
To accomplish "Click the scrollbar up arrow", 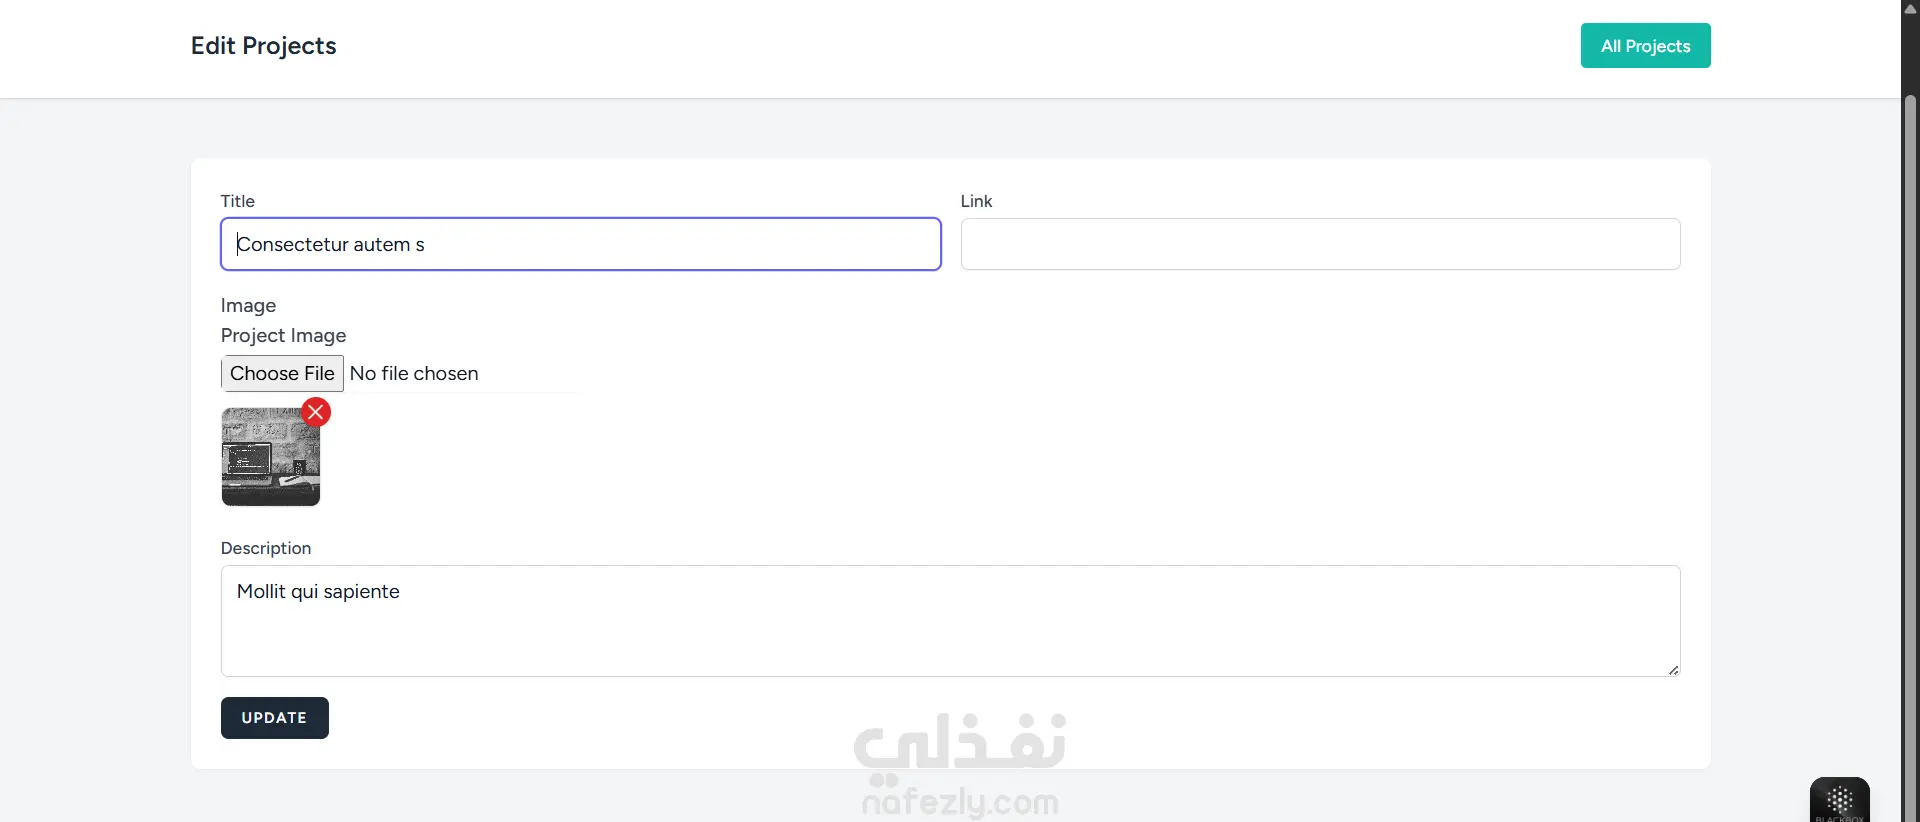I will click(1910, 9).
